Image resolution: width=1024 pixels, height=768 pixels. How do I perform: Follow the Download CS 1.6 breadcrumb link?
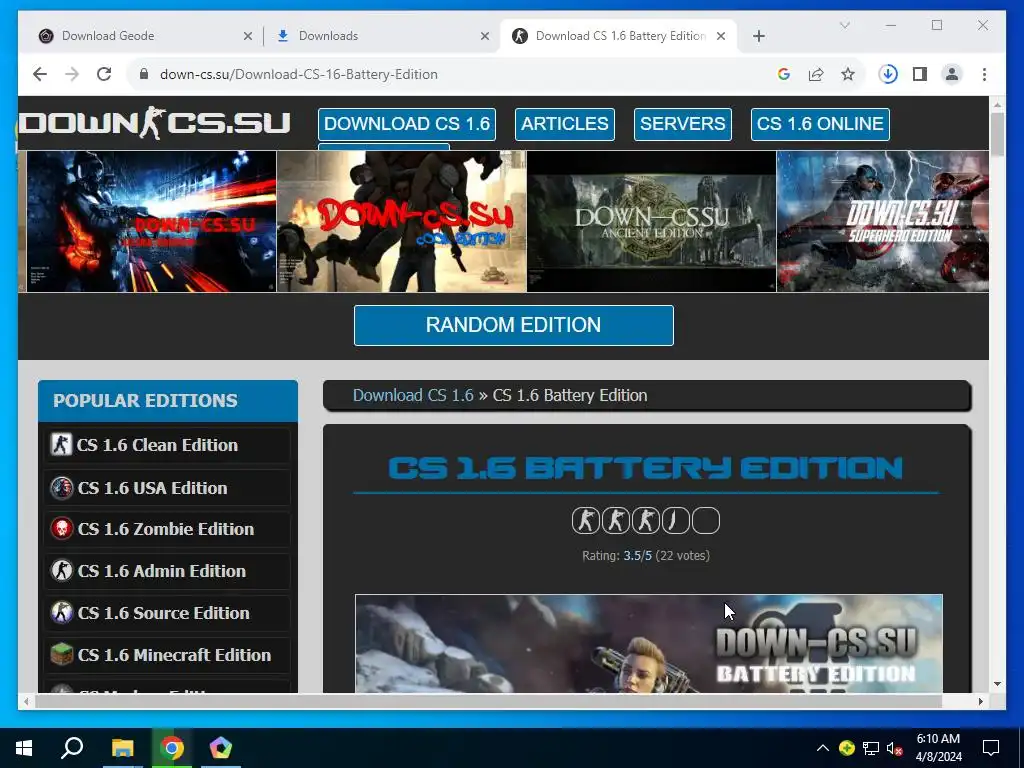(413, 396)
